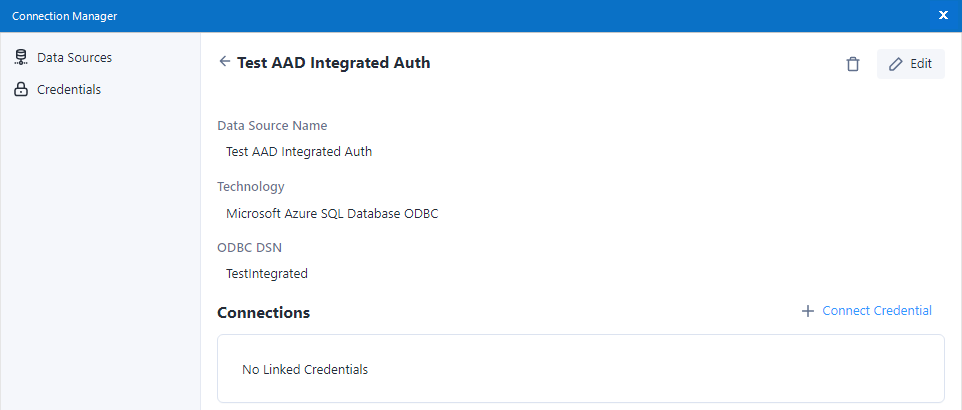This screenshot has width=962, height=410.
Task: Click the bold Test AAD Integrated Auth header
Action: point(333,63)
